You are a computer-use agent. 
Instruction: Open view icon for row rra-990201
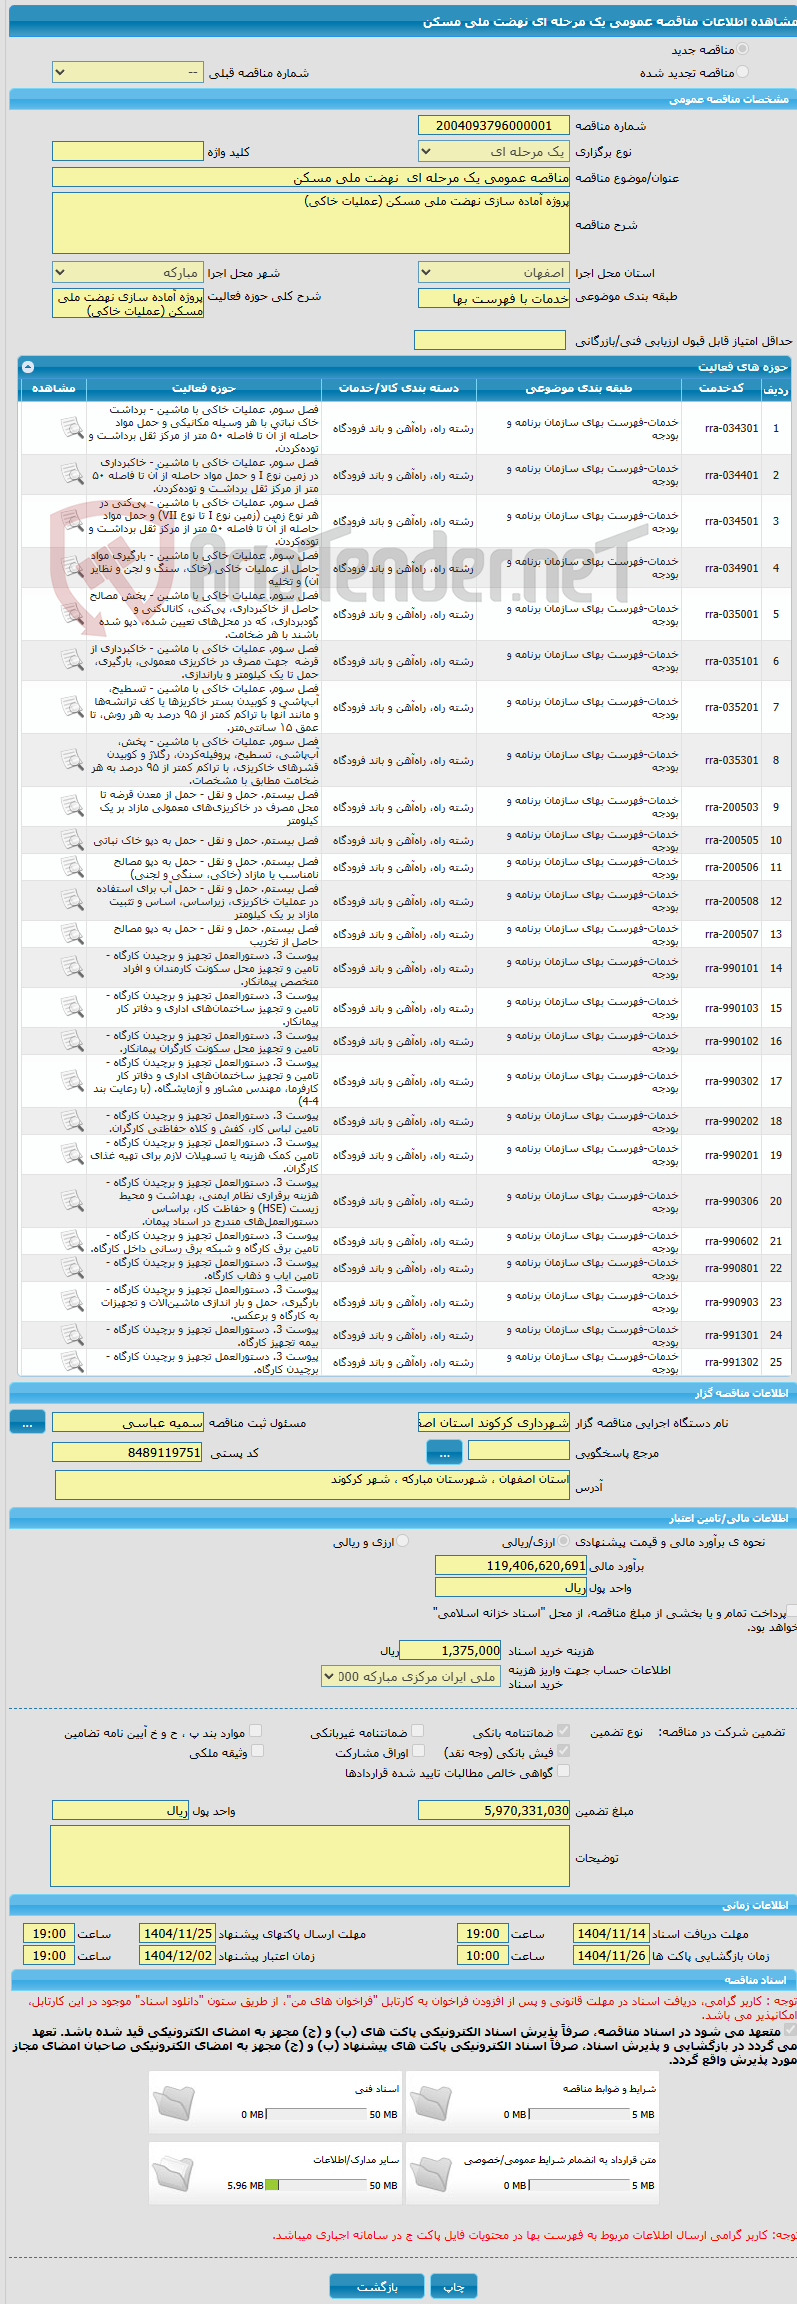point(71,1155)
